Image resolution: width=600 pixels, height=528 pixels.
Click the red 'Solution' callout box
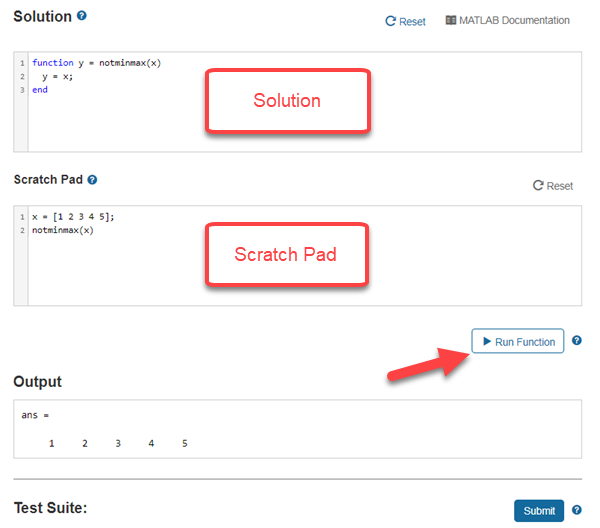click(x=287, y=101)
